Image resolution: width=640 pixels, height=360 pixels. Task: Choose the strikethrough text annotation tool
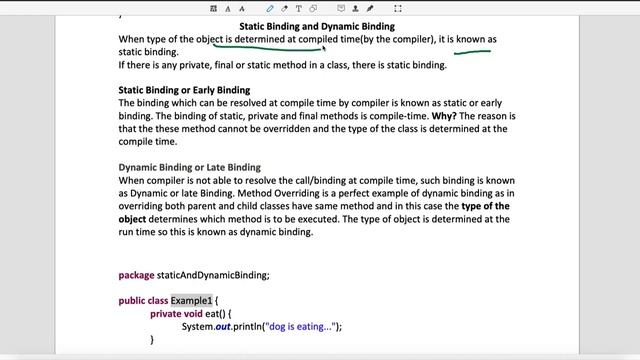(x=242, y=8)
